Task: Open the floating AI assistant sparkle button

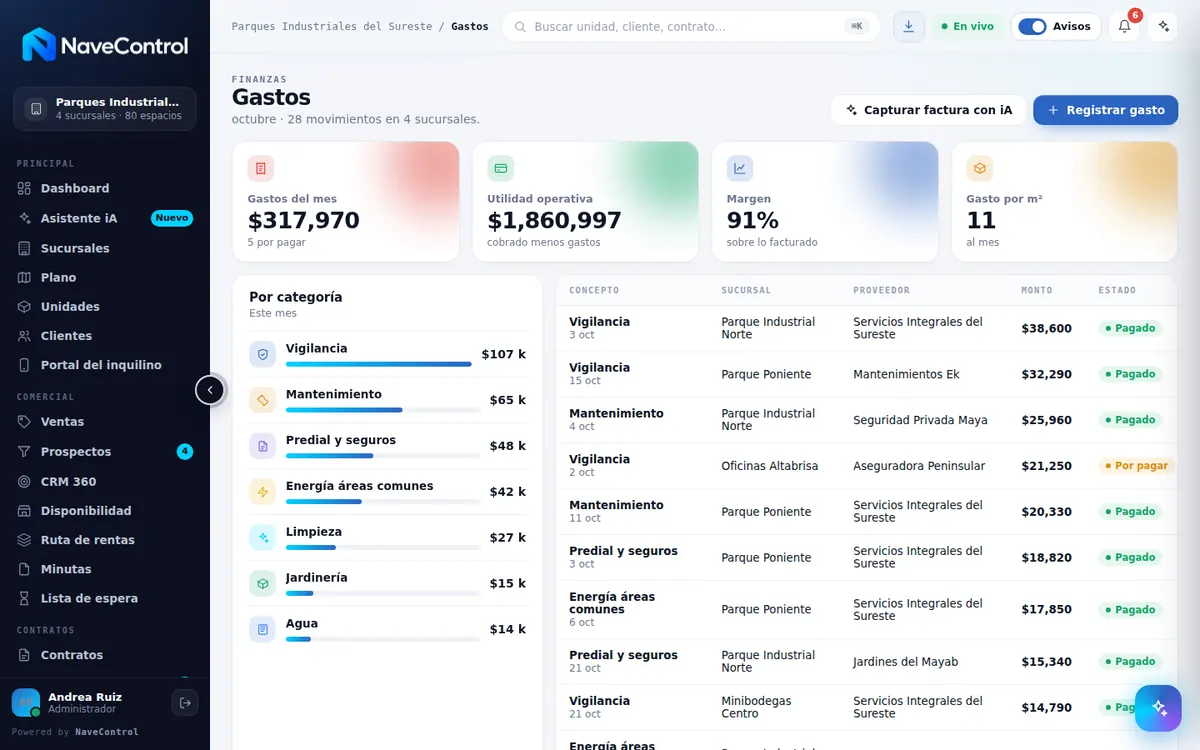Action: pos(1159,708)
